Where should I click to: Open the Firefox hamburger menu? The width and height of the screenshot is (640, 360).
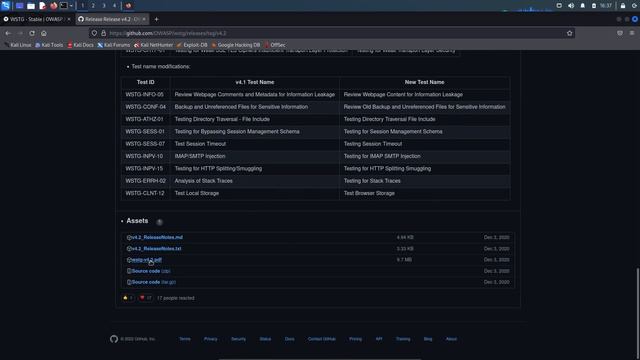point(632,33)
